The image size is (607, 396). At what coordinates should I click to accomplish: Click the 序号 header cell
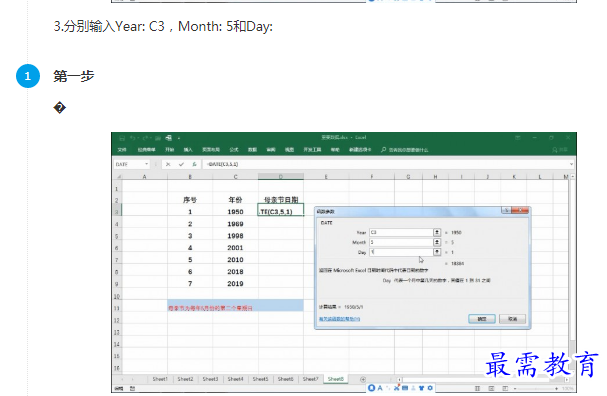[190, 200]
